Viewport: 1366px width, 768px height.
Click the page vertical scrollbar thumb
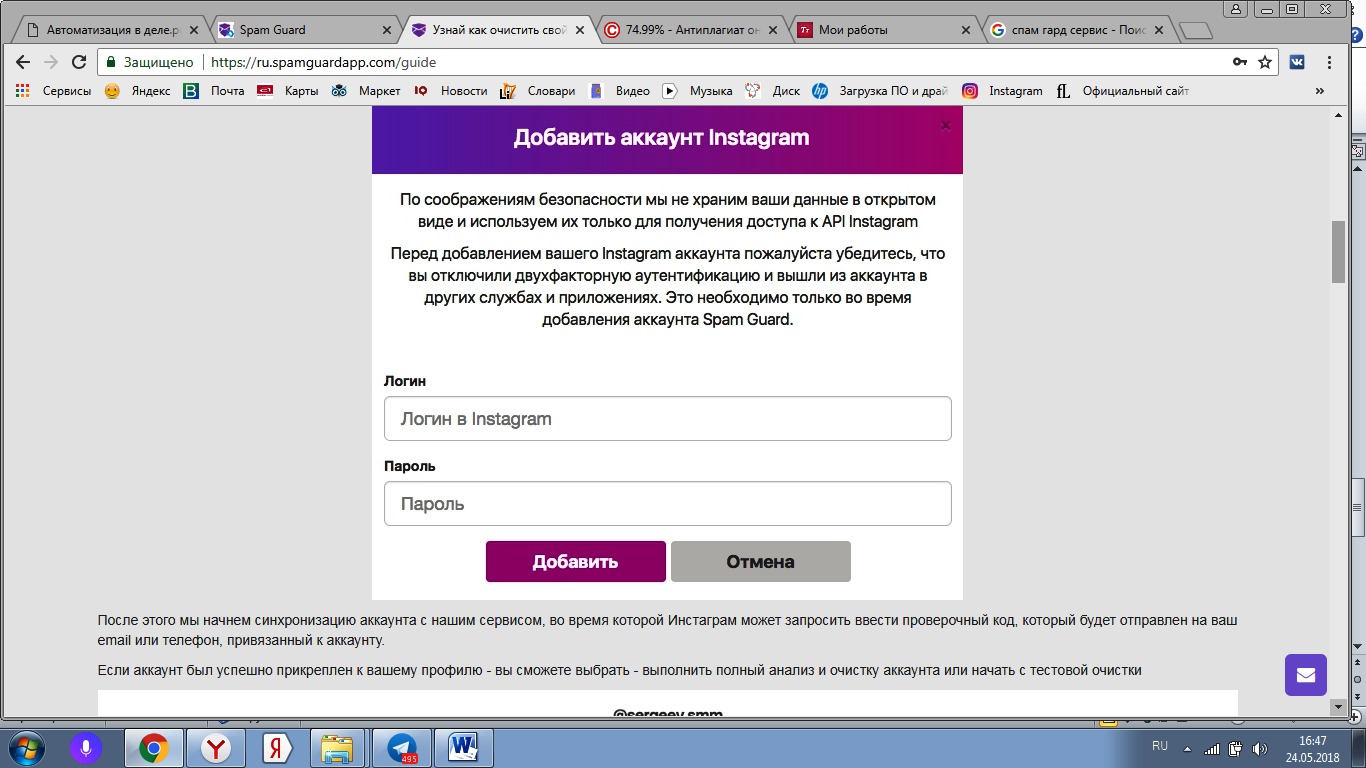[1338, 252]
